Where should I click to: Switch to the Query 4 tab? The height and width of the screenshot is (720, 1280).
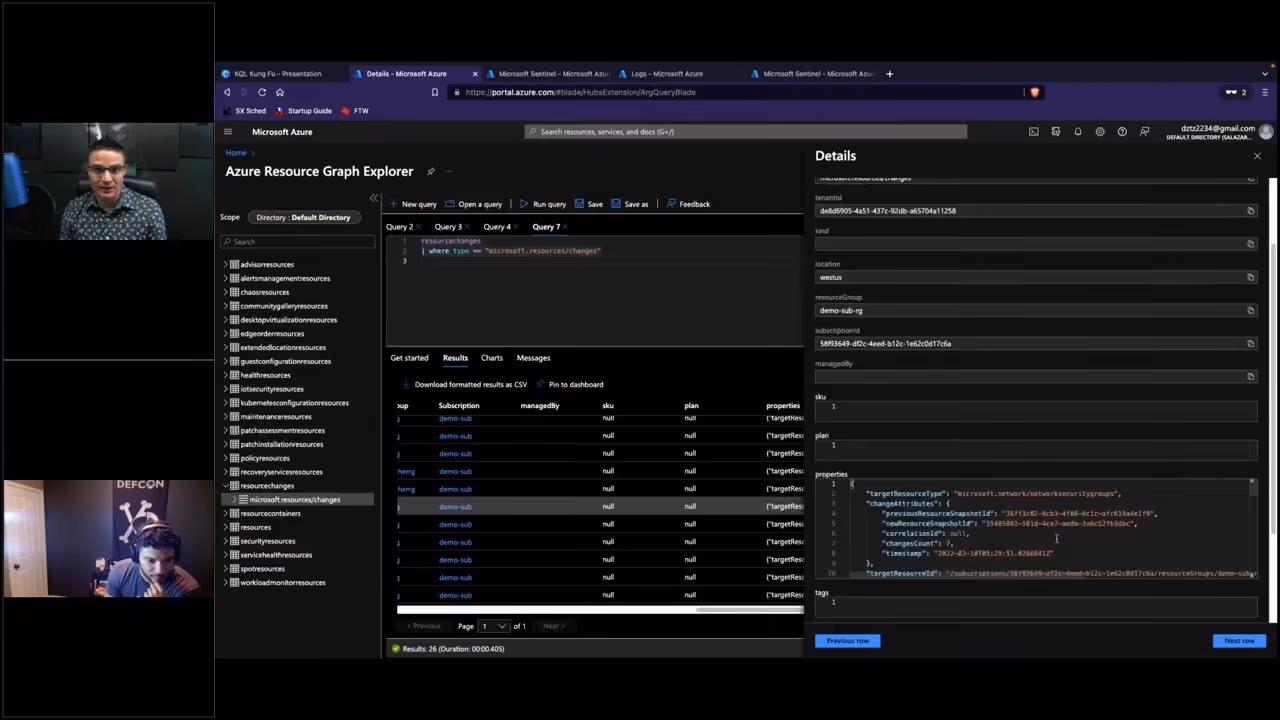[x=497, y=227]
